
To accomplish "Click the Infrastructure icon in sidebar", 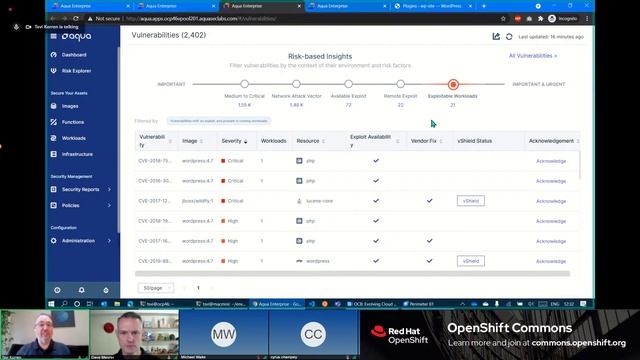I will pos(53,154).
